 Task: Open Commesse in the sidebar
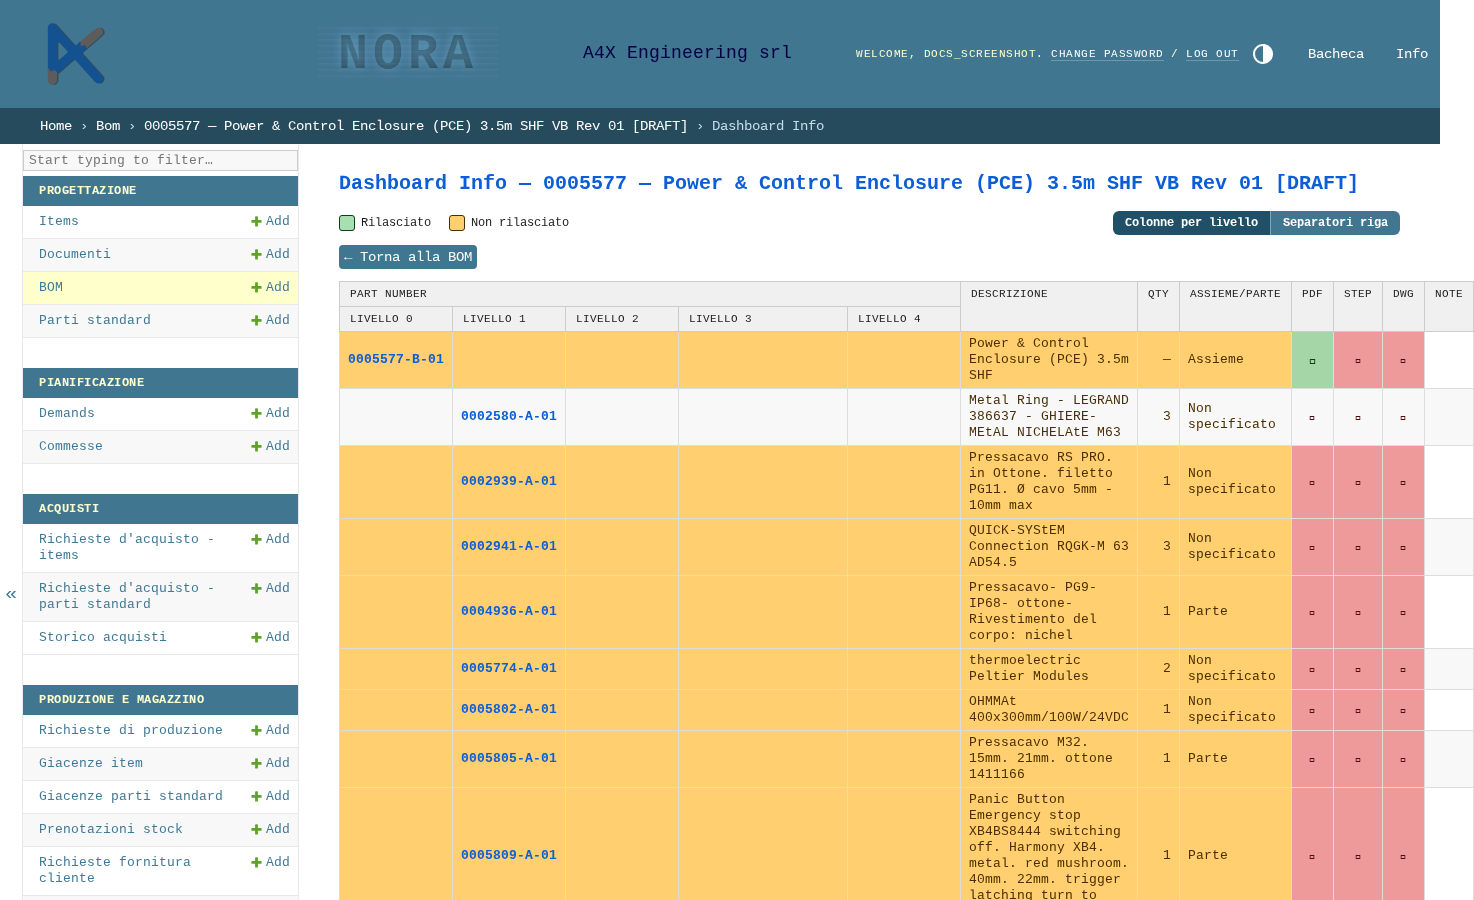coord(71,446)
